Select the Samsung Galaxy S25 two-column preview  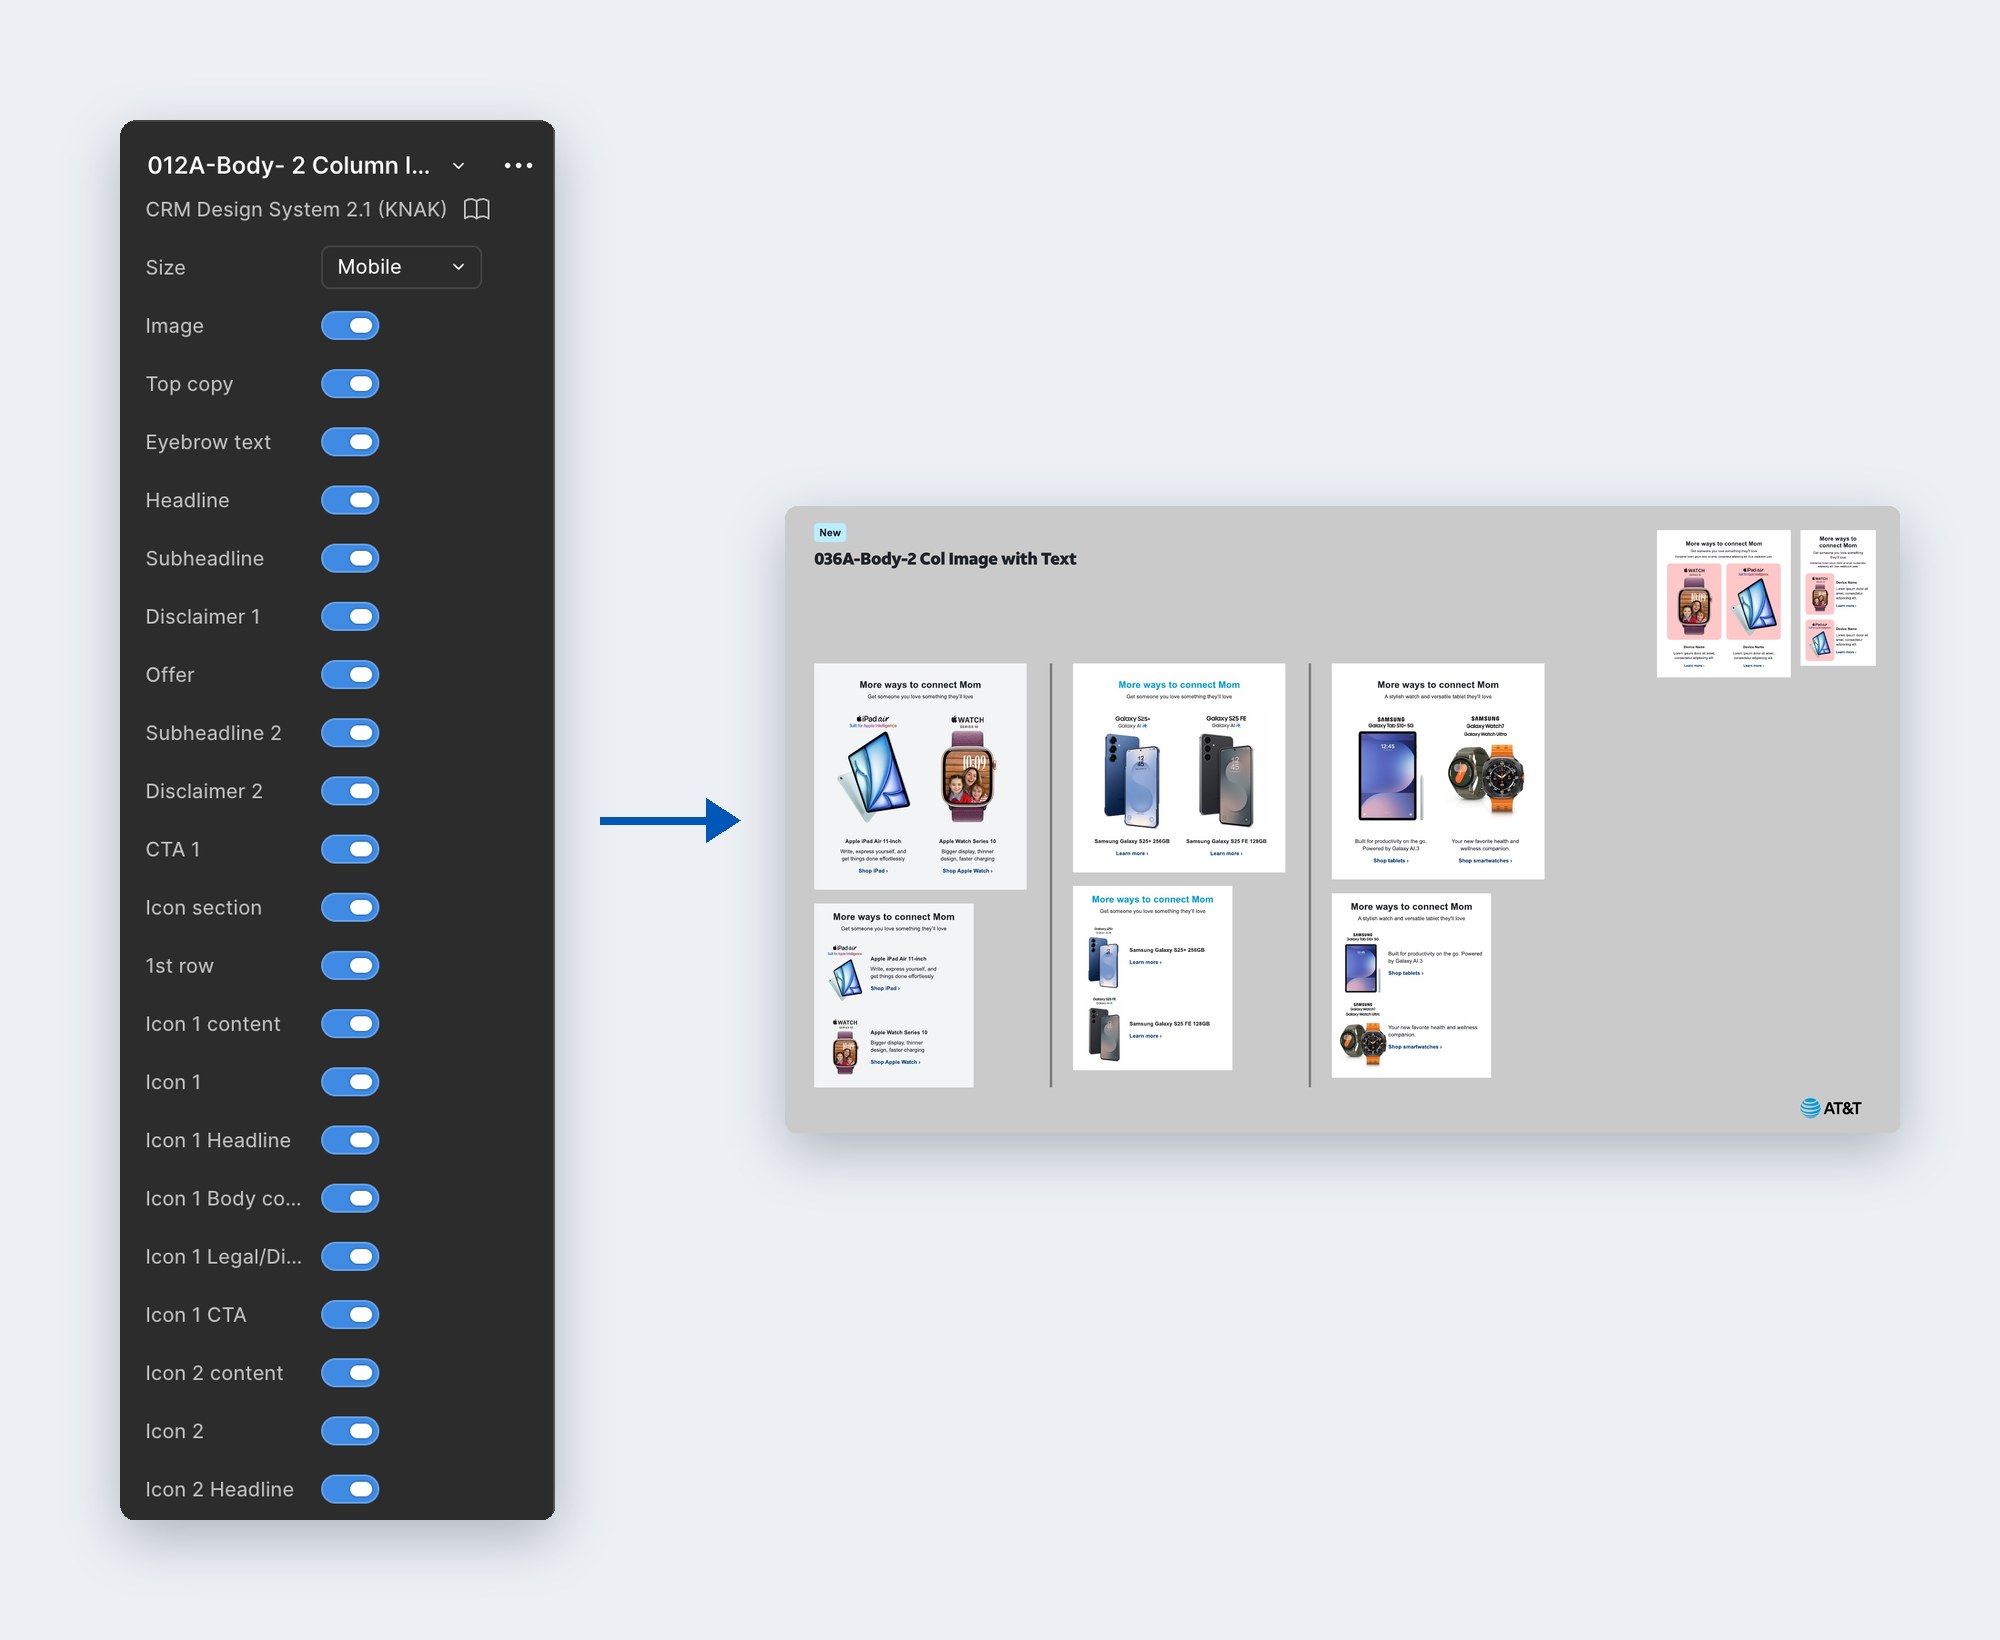coord(1179,768)
